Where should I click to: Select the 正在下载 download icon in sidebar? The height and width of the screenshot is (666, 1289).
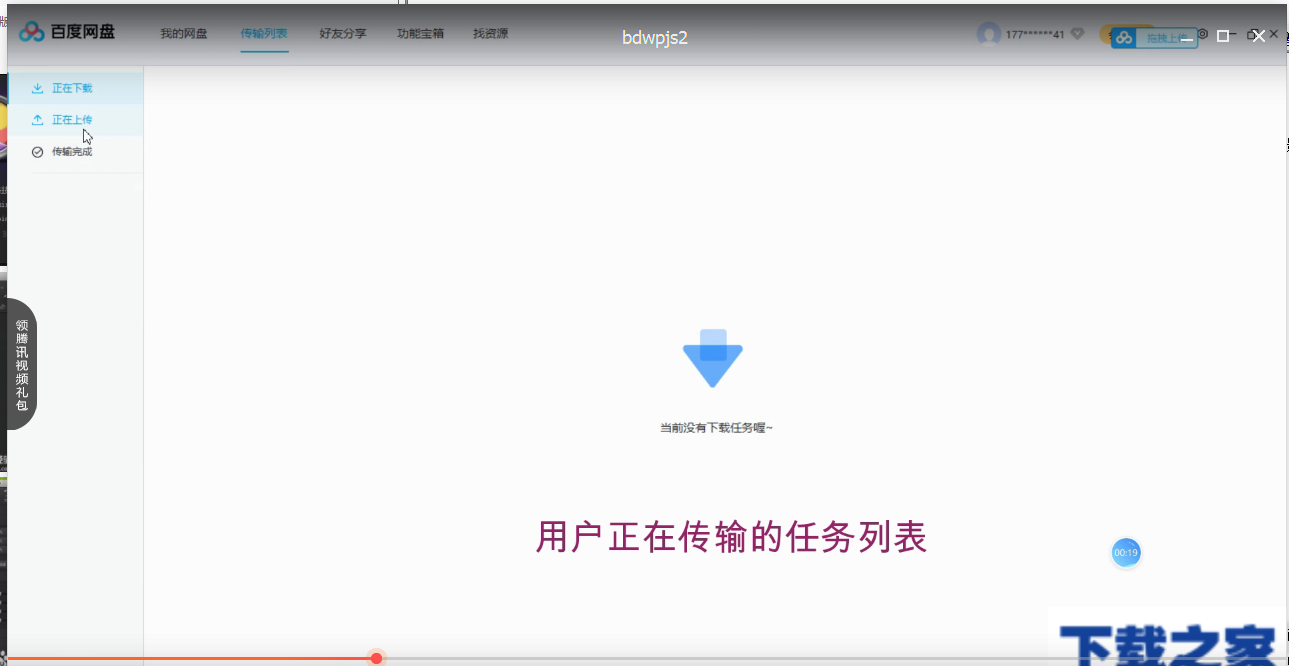(x=38, y=87)
